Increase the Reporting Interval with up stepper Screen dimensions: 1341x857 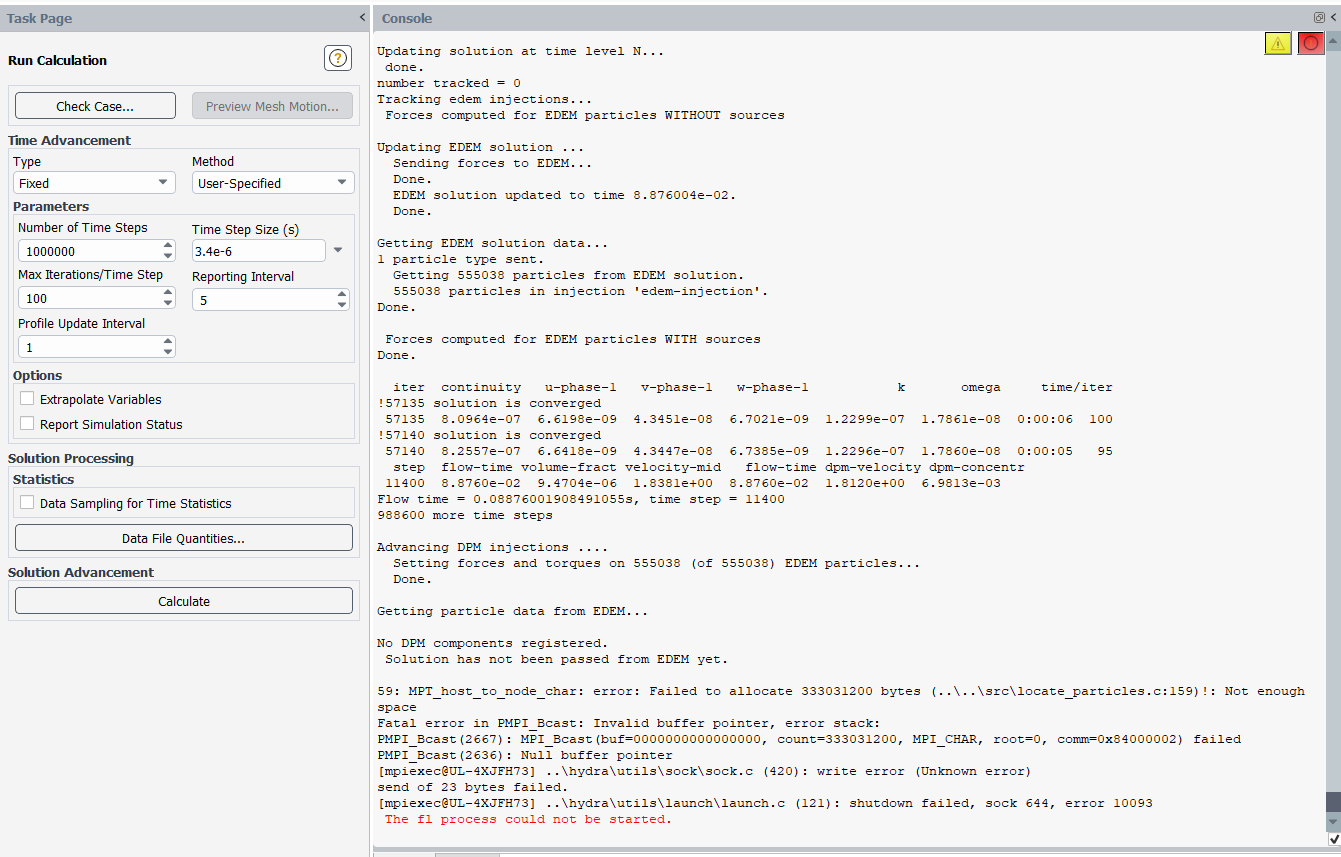[342, 294]
